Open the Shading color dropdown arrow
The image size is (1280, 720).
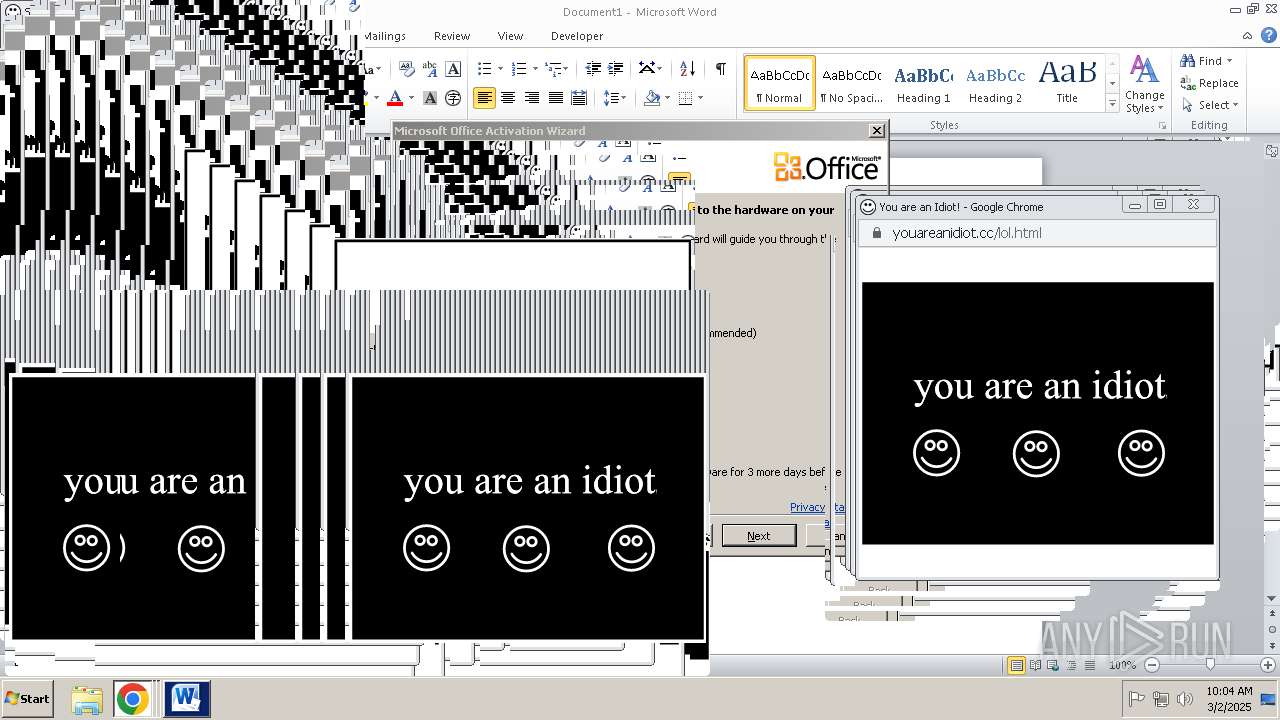(x=668, y=98)
